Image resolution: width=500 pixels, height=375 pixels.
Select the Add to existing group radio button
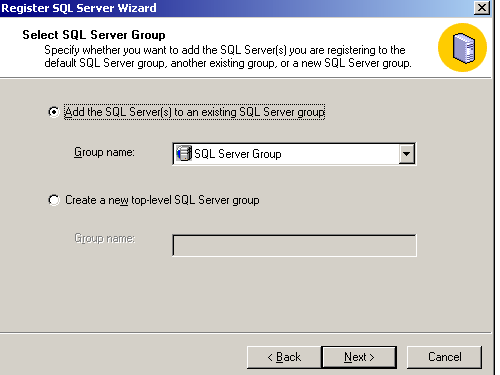tap(54, 112)
